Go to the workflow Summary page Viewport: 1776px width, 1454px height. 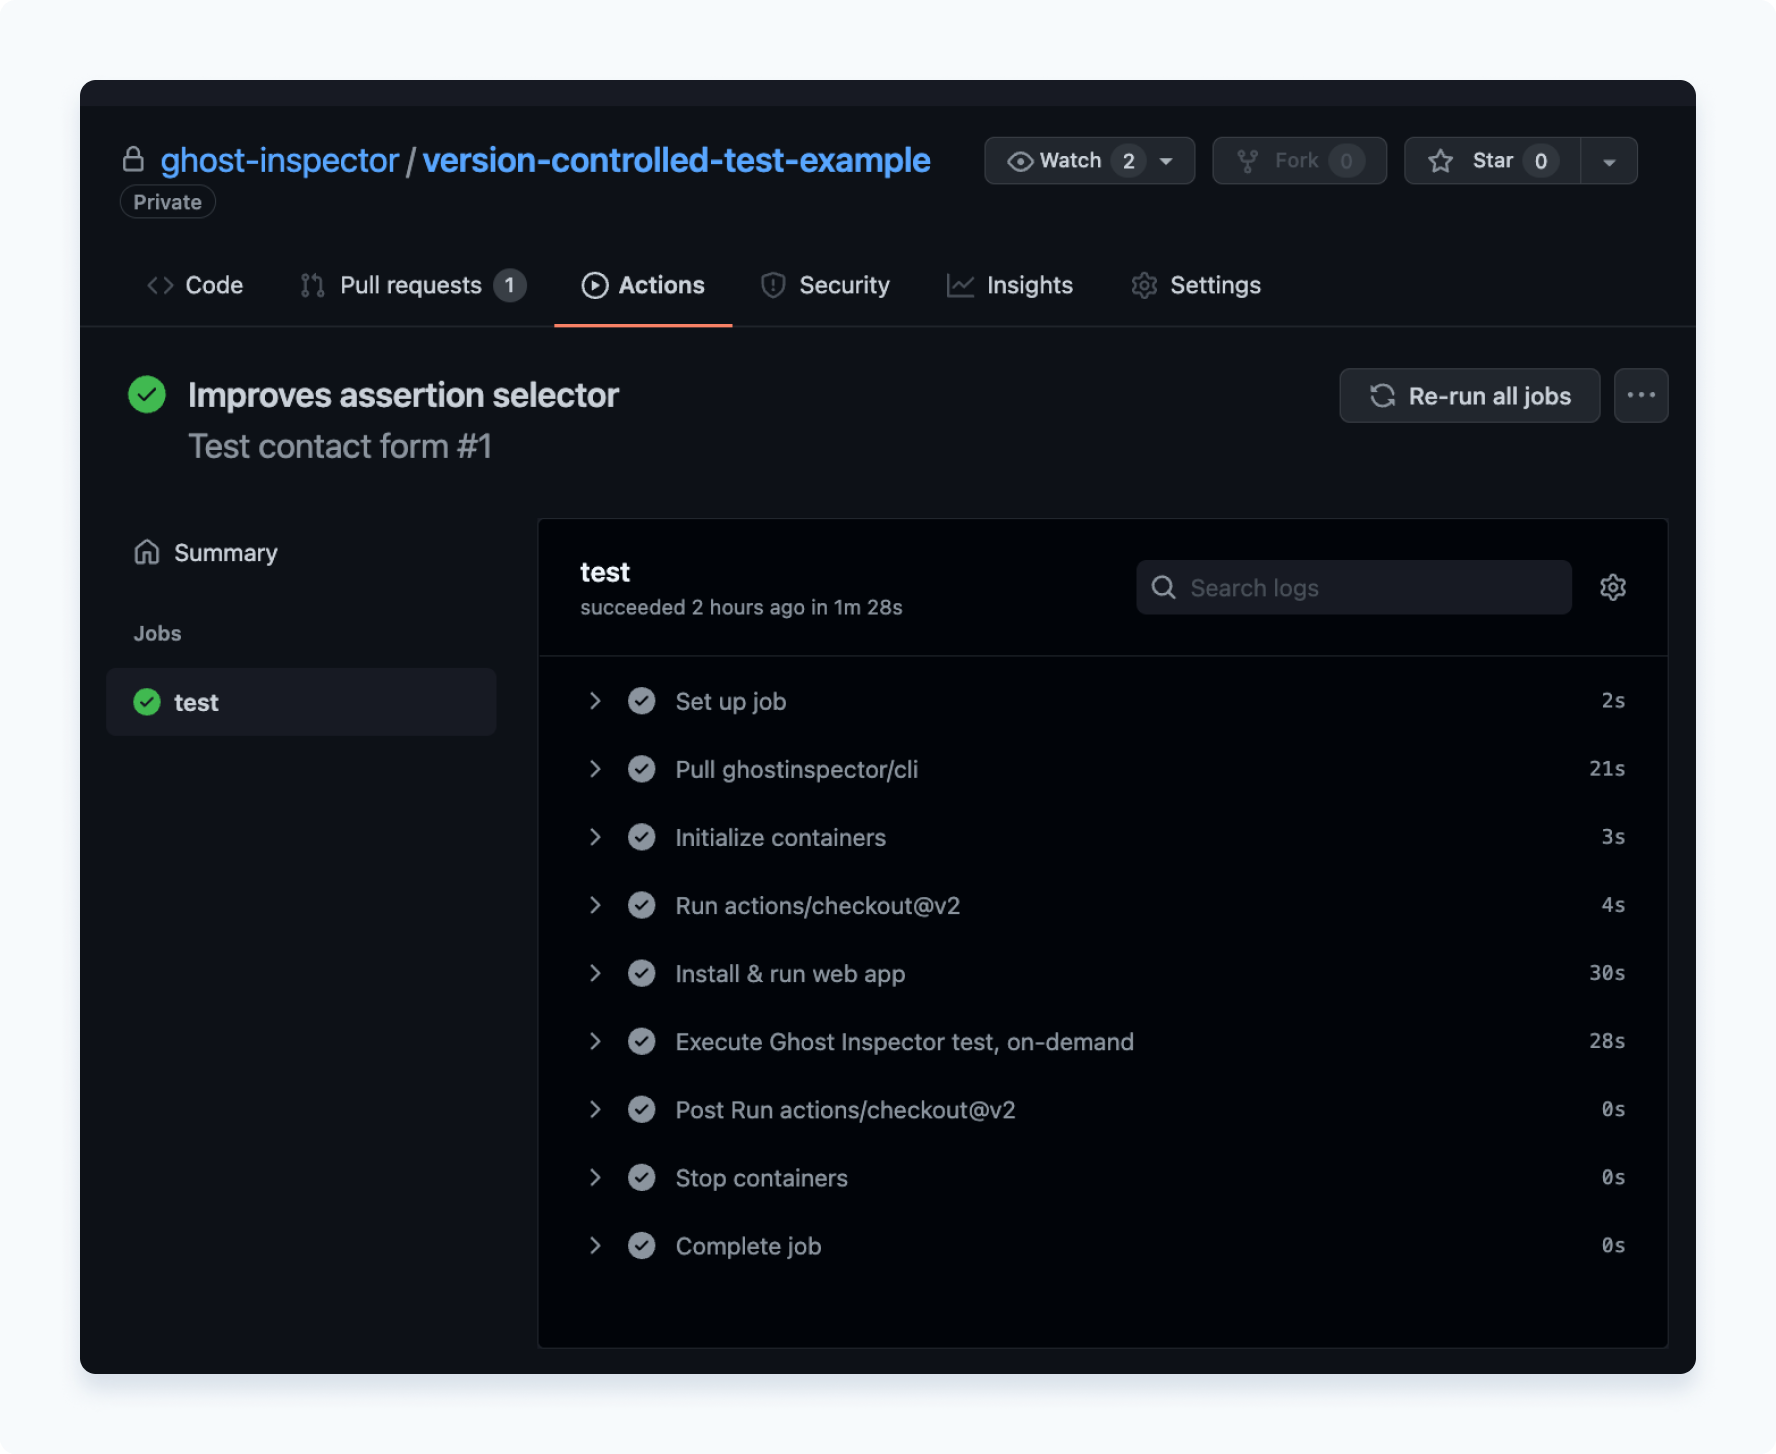click(206, 552)
